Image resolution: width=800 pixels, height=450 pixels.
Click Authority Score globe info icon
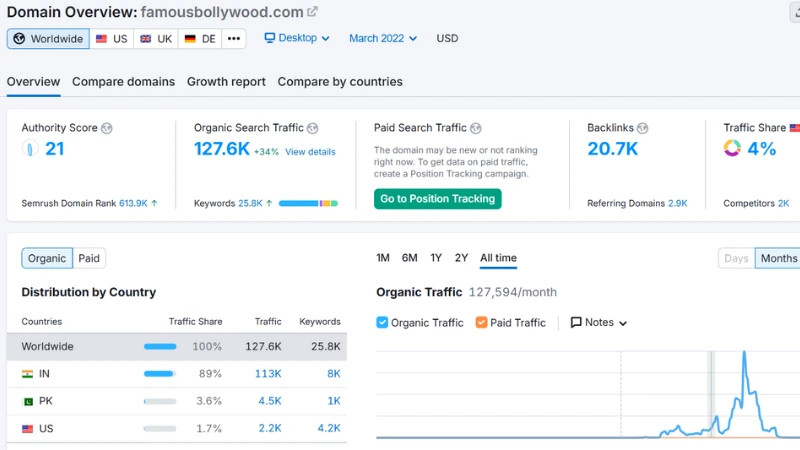[107, 128]
